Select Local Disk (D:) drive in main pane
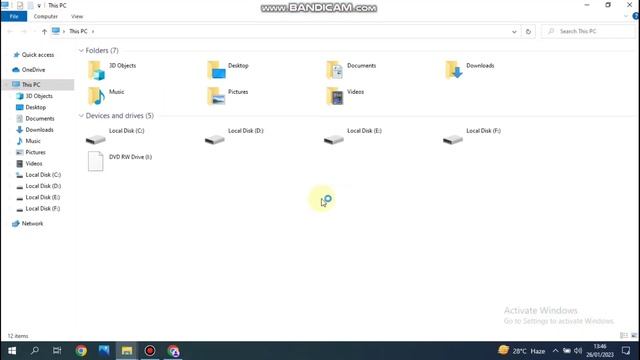640x360 pixels. (234, 136)
